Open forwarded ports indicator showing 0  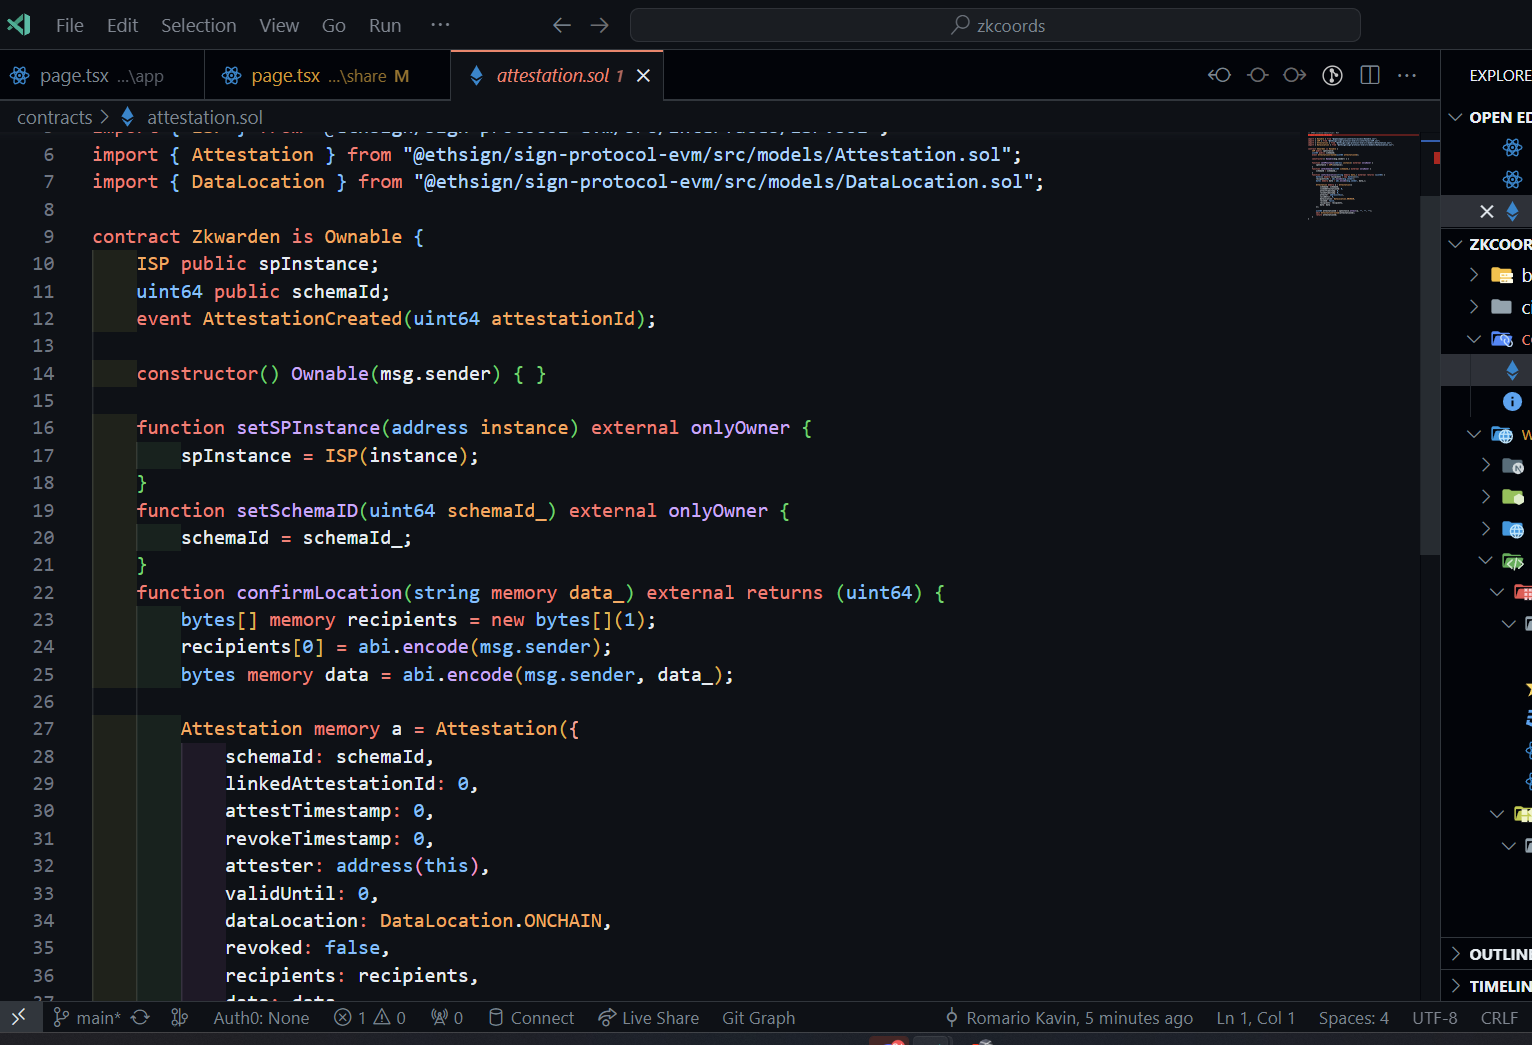pos(447,1018)
